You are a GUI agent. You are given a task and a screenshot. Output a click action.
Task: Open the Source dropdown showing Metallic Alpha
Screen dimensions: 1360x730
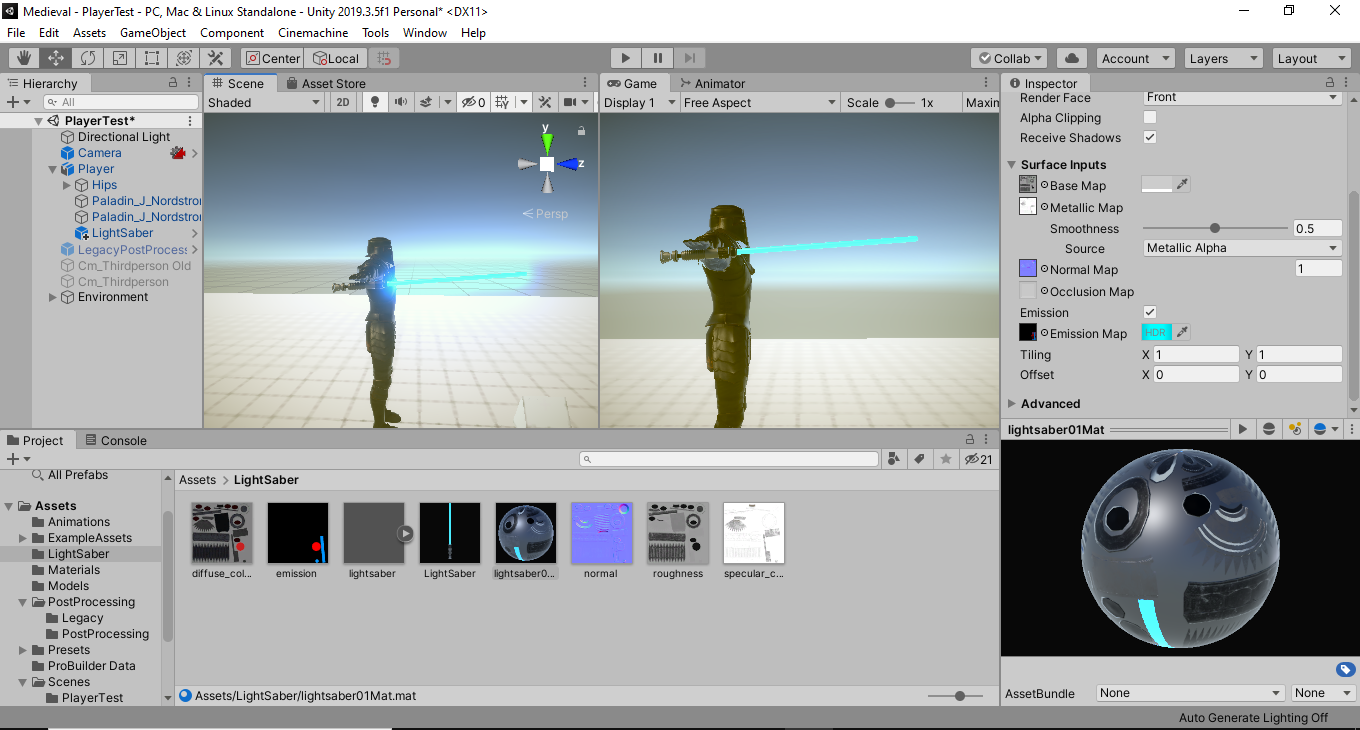coord(1242,248)
